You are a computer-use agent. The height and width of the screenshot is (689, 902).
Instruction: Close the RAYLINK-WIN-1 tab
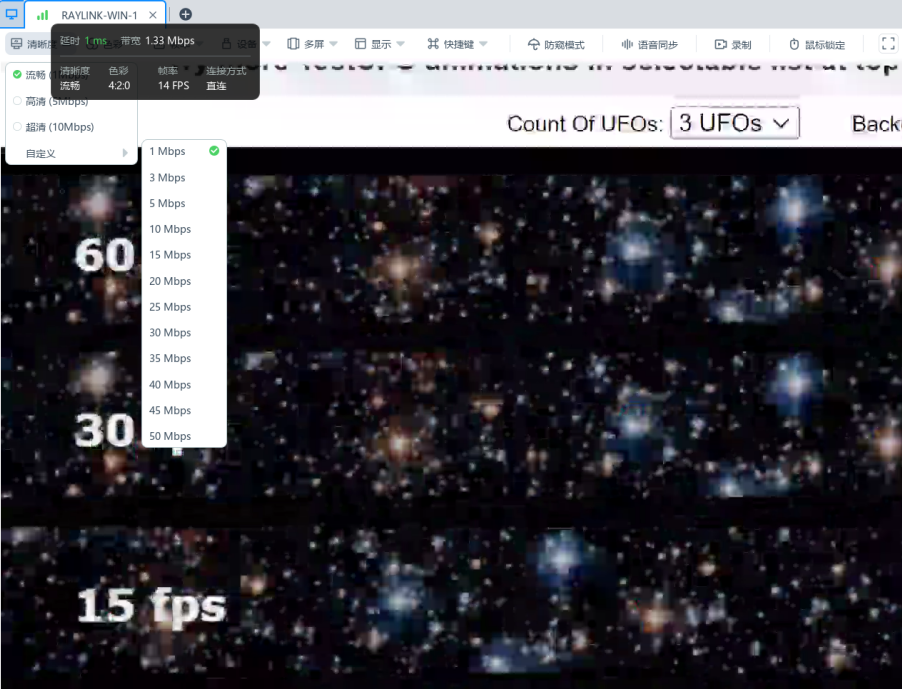pyautogui.click(x=152, y=15)
